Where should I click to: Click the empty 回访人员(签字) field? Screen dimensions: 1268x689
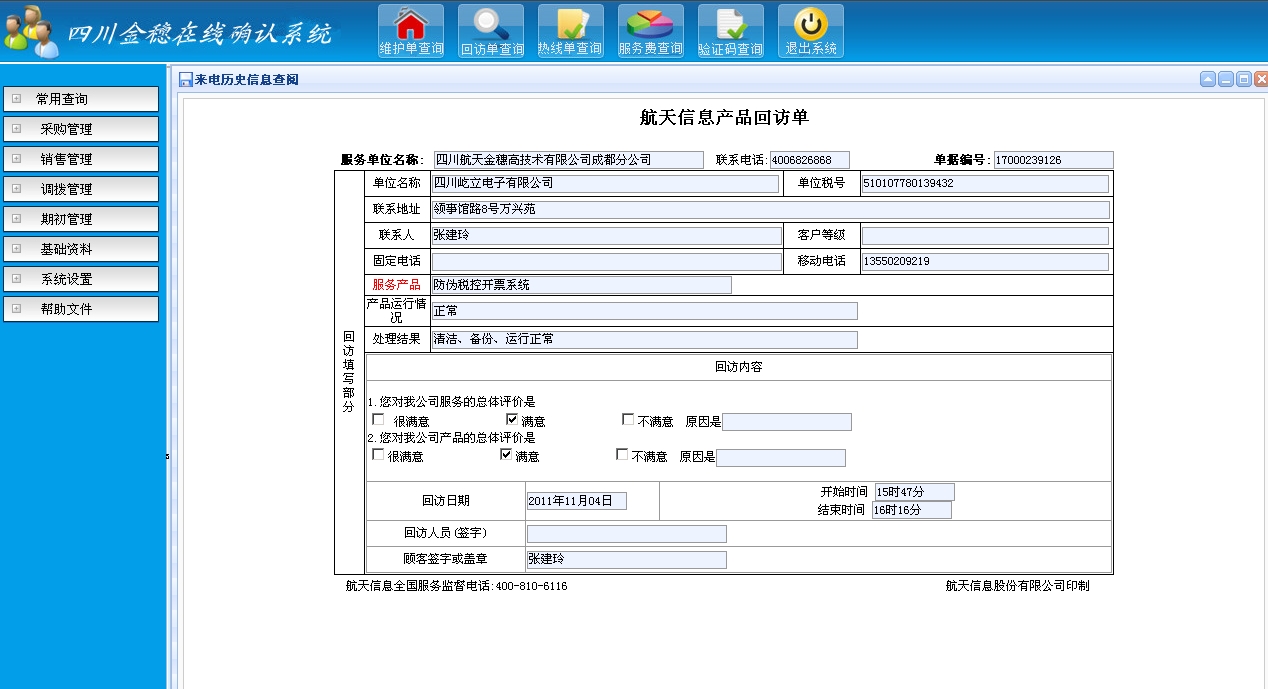[x=627, y=534]
